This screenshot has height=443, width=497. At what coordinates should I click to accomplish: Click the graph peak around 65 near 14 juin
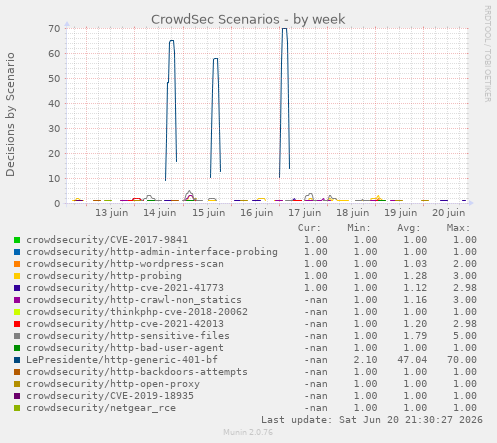tap(171, 41)
